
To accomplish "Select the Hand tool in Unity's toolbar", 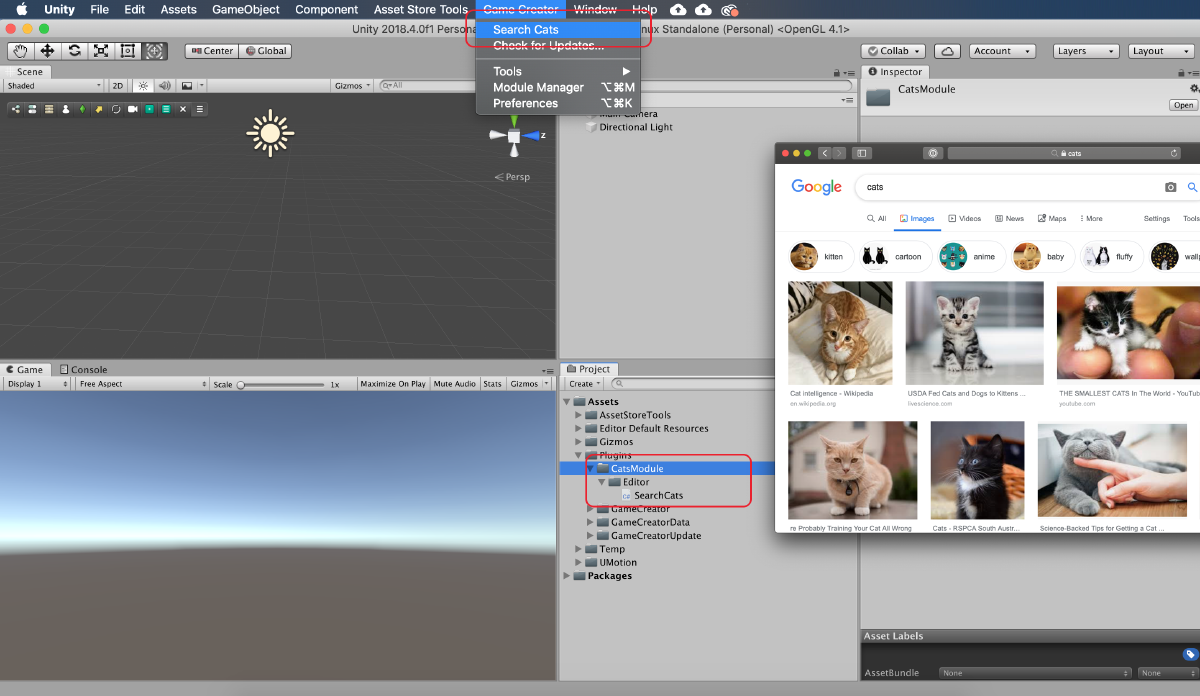I will tap(20, 51).
